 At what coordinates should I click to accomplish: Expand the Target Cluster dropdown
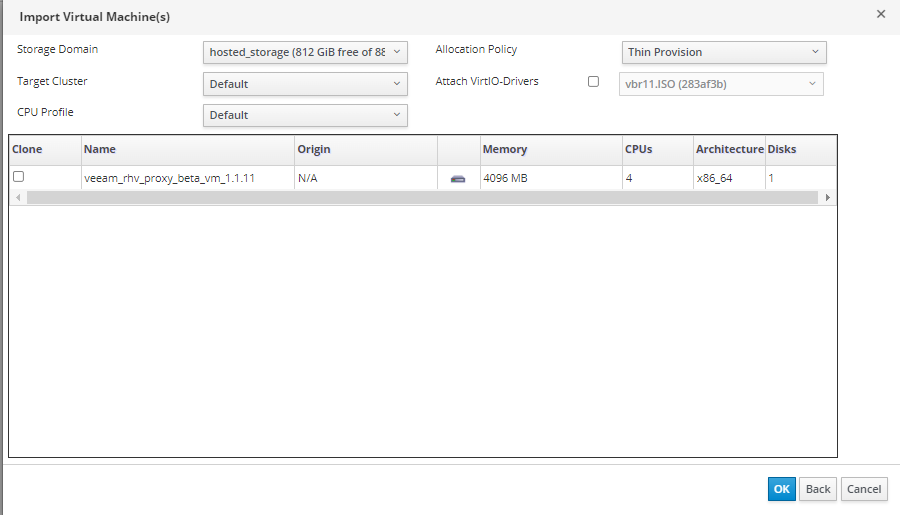pyautogui.click(x=305, y=84)
